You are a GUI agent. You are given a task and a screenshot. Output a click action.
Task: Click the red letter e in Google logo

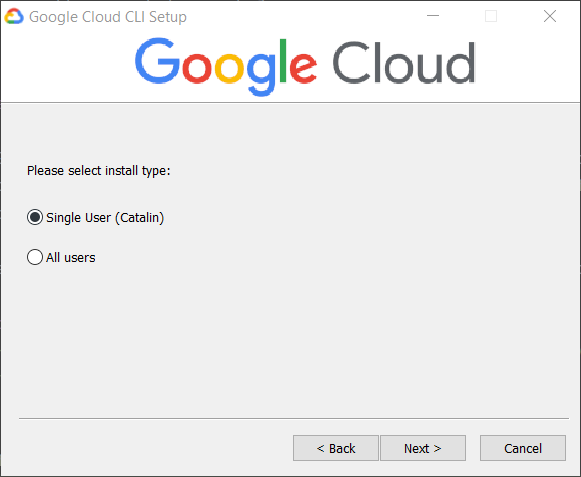tap(303, 68)
